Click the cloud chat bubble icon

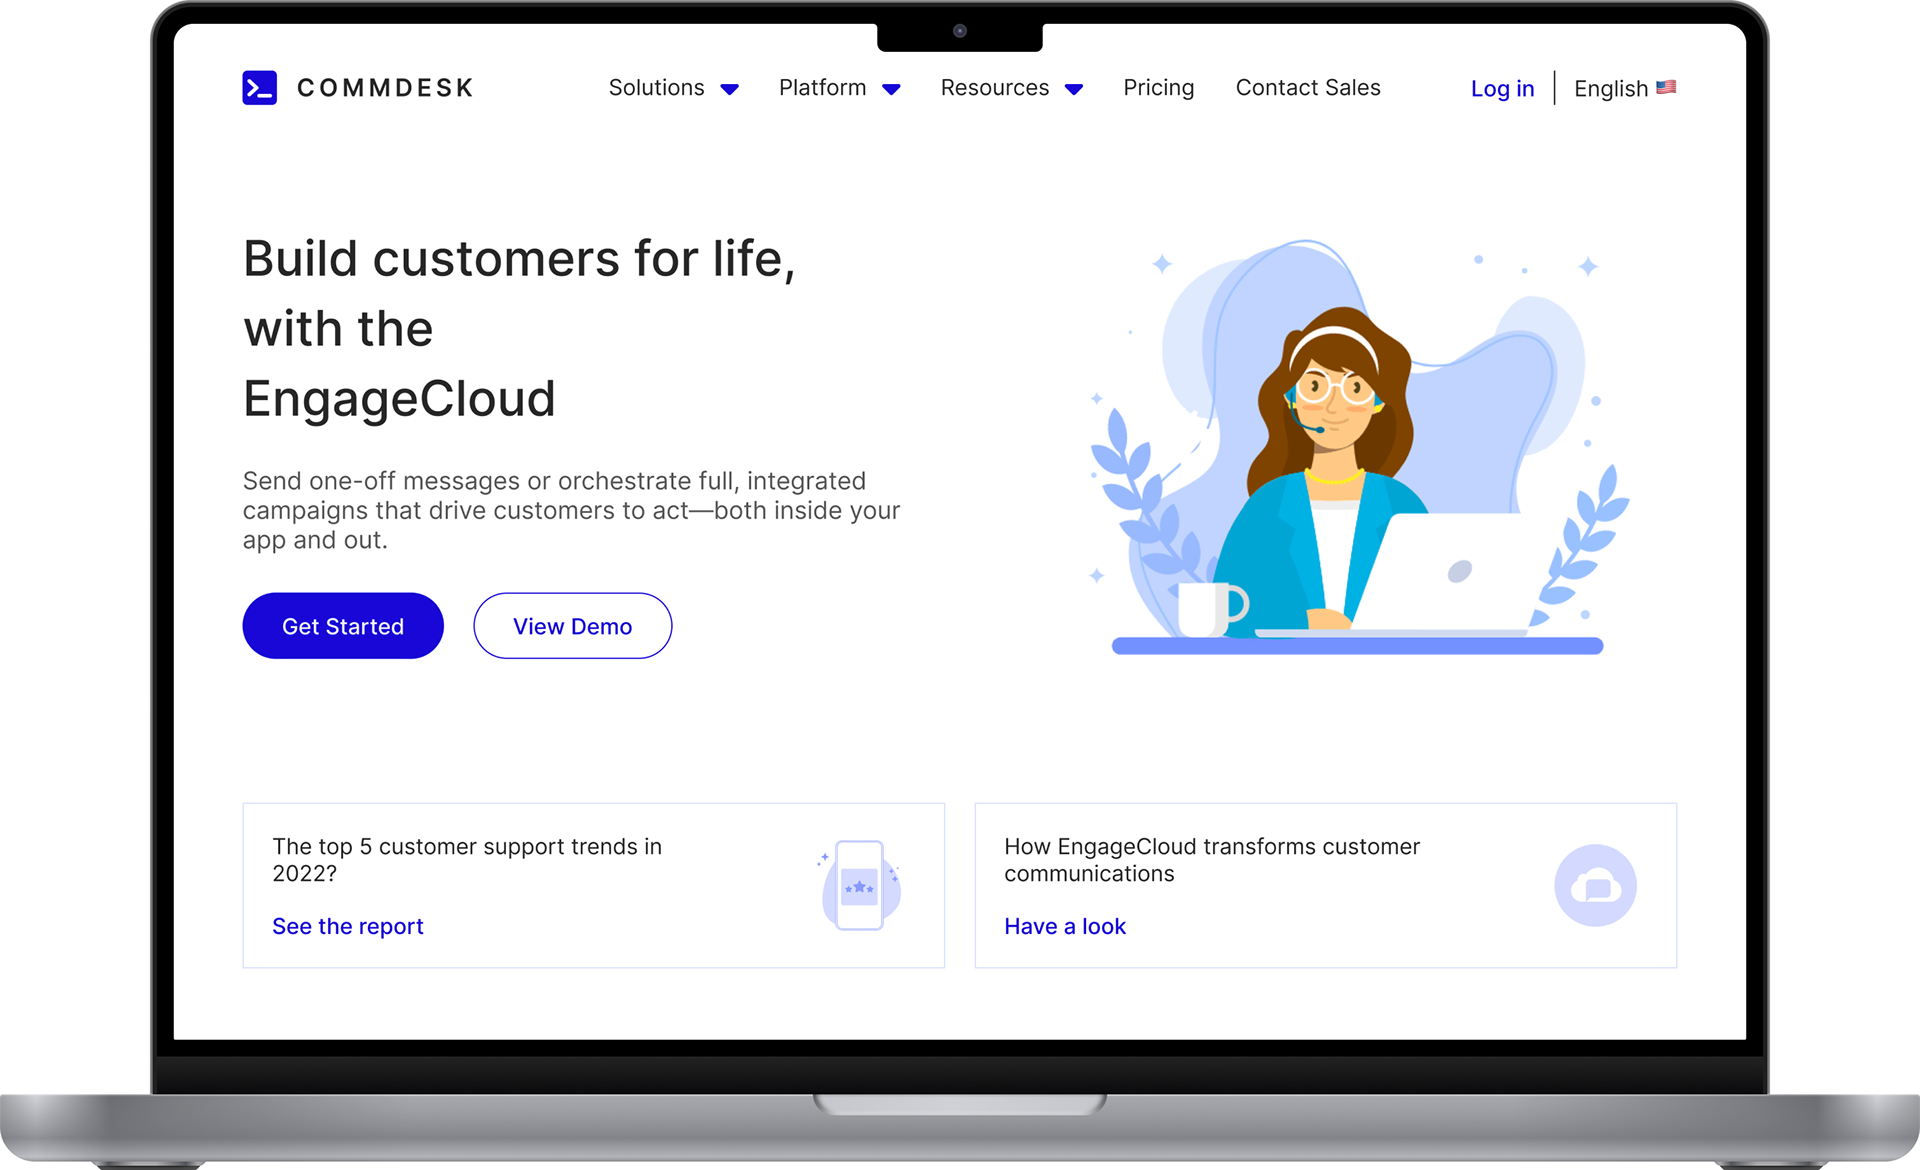[1595, 885]
